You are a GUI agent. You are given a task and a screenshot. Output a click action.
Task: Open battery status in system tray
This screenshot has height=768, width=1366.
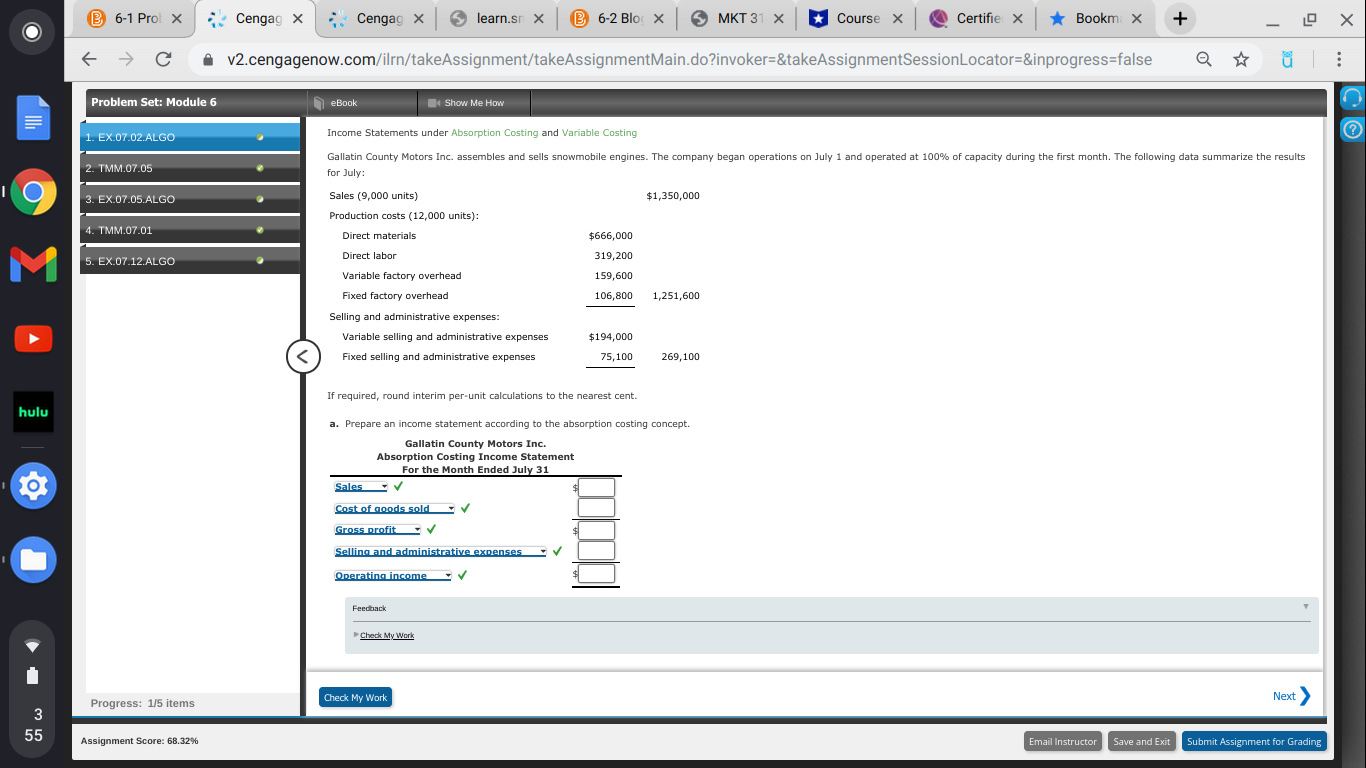click(x=33, y=675)
